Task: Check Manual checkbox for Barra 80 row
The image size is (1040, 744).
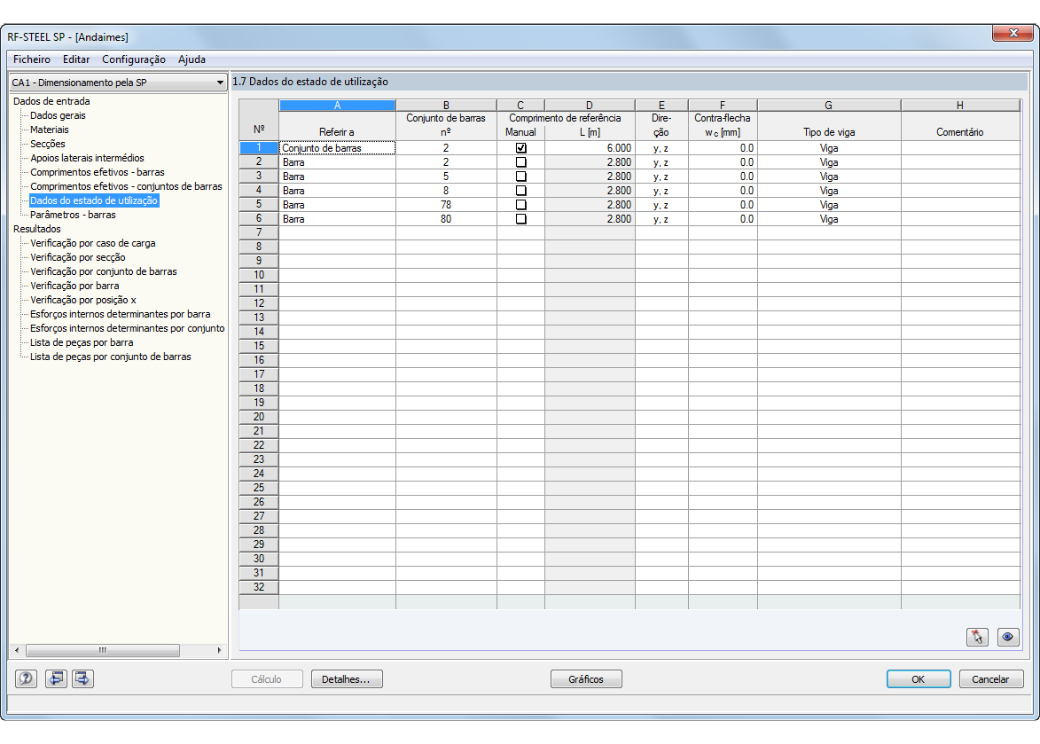Action: pos(521,219)
